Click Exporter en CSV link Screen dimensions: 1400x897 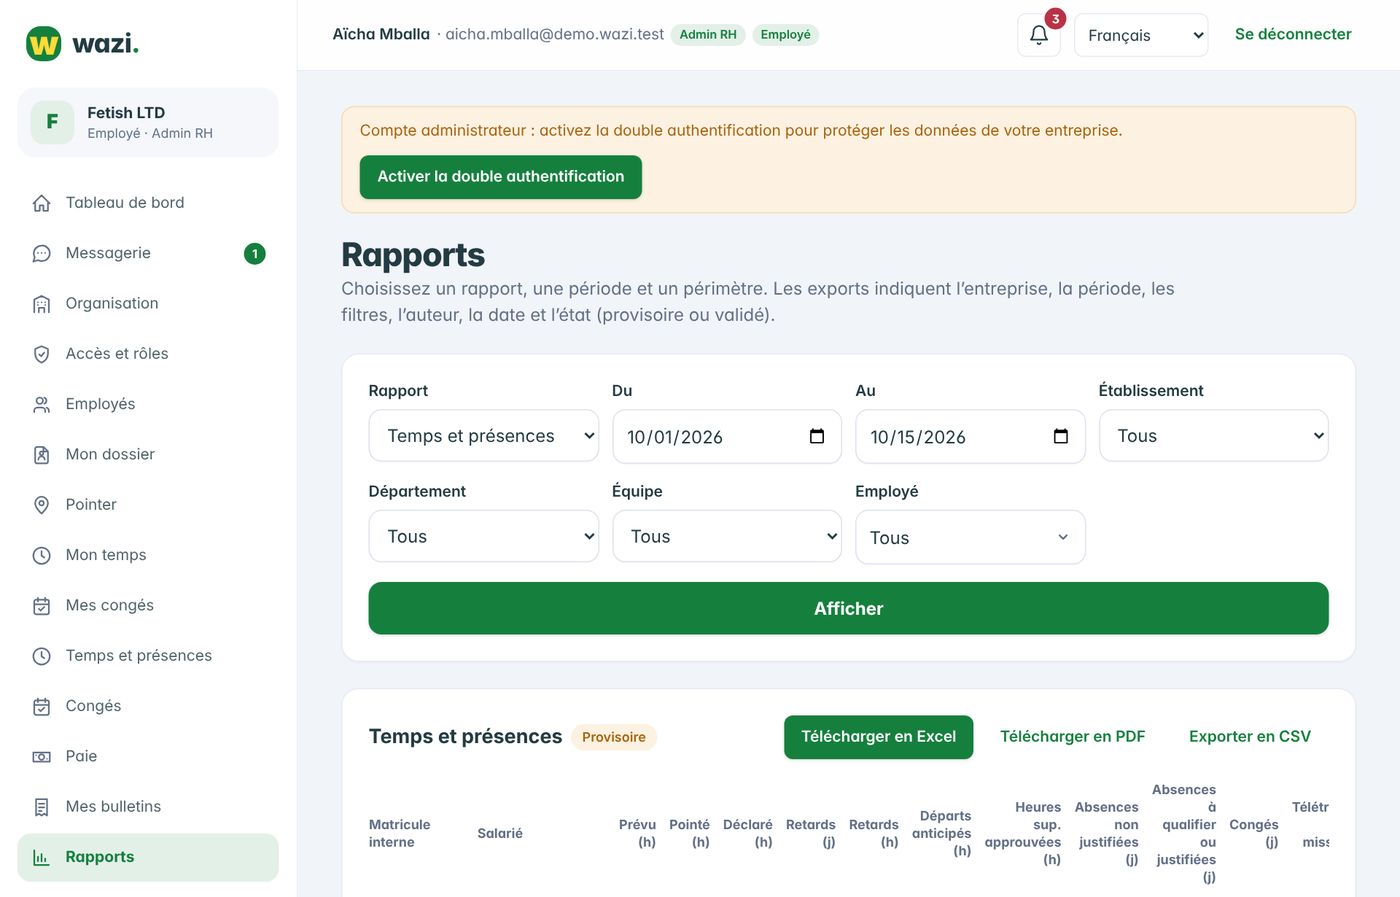click(1250, 737)
